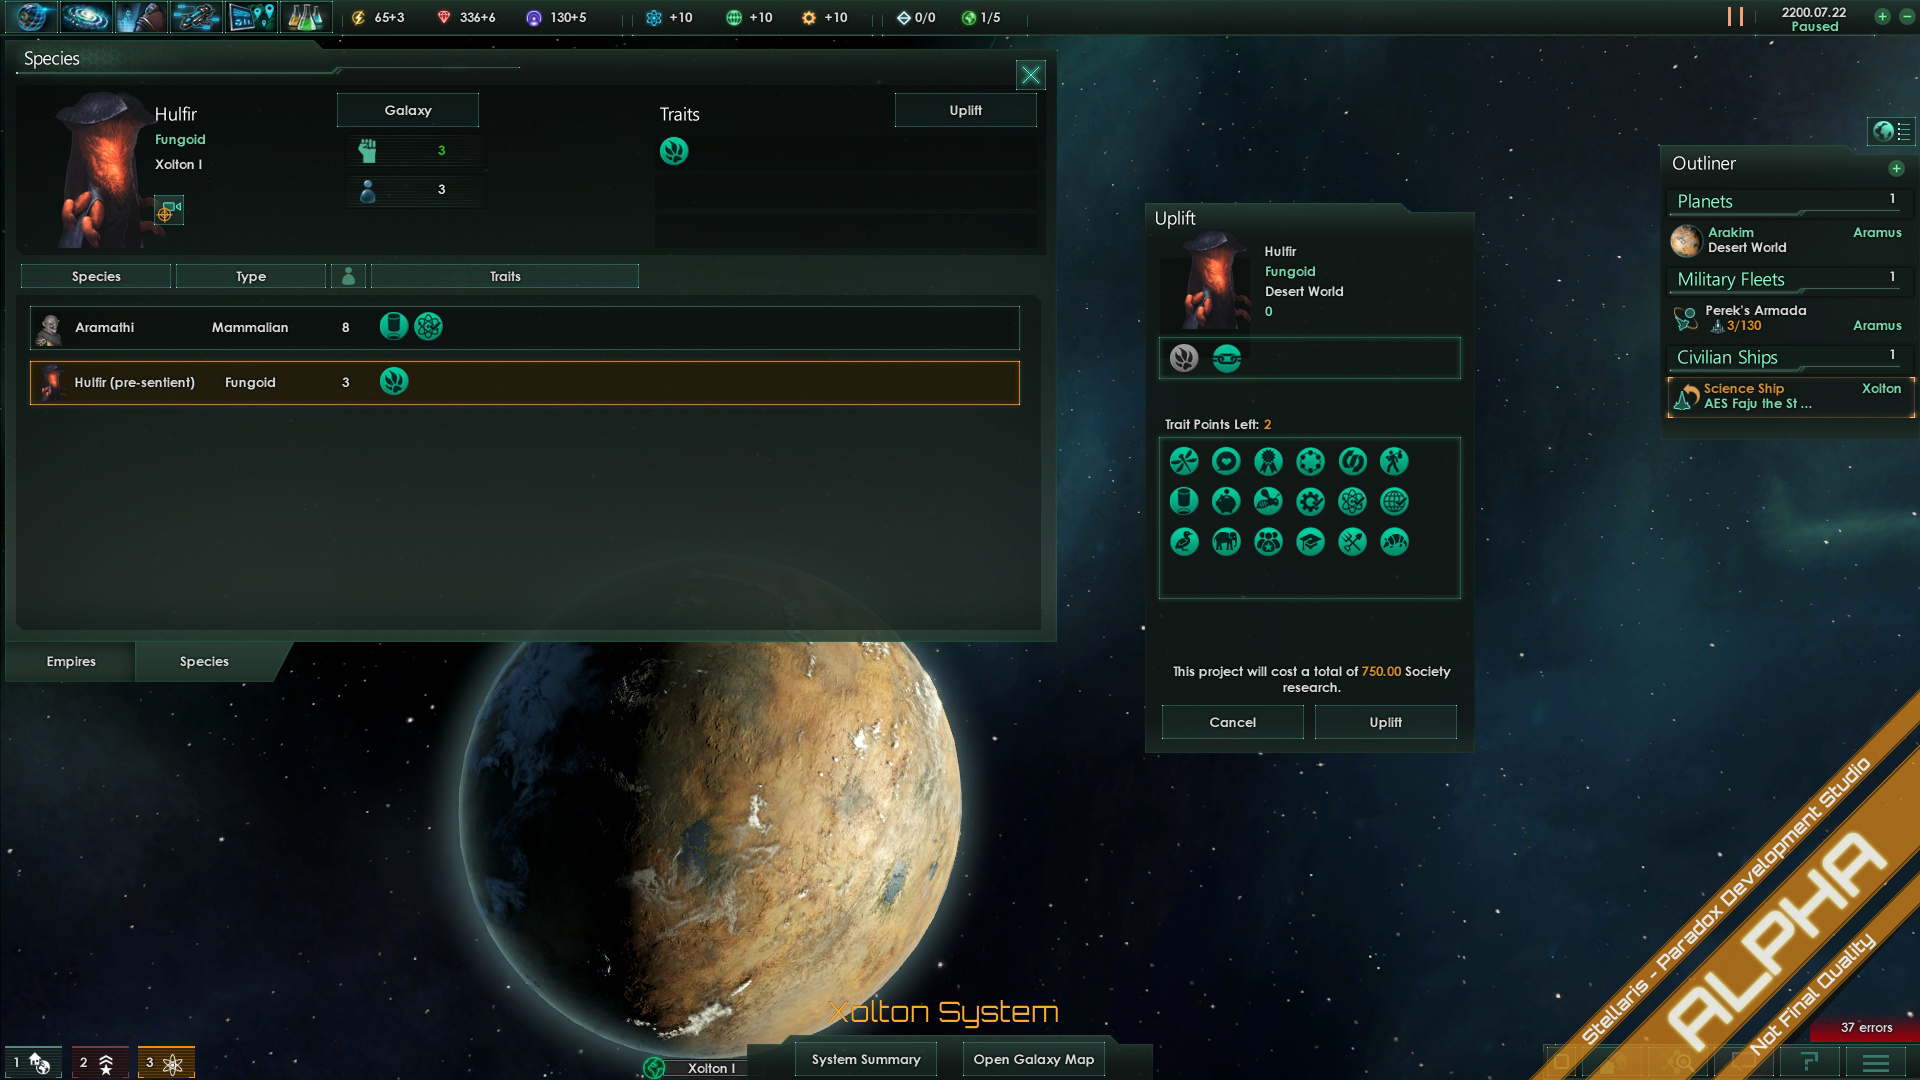Select the graduation cap trait icon

pos(1310,542)
